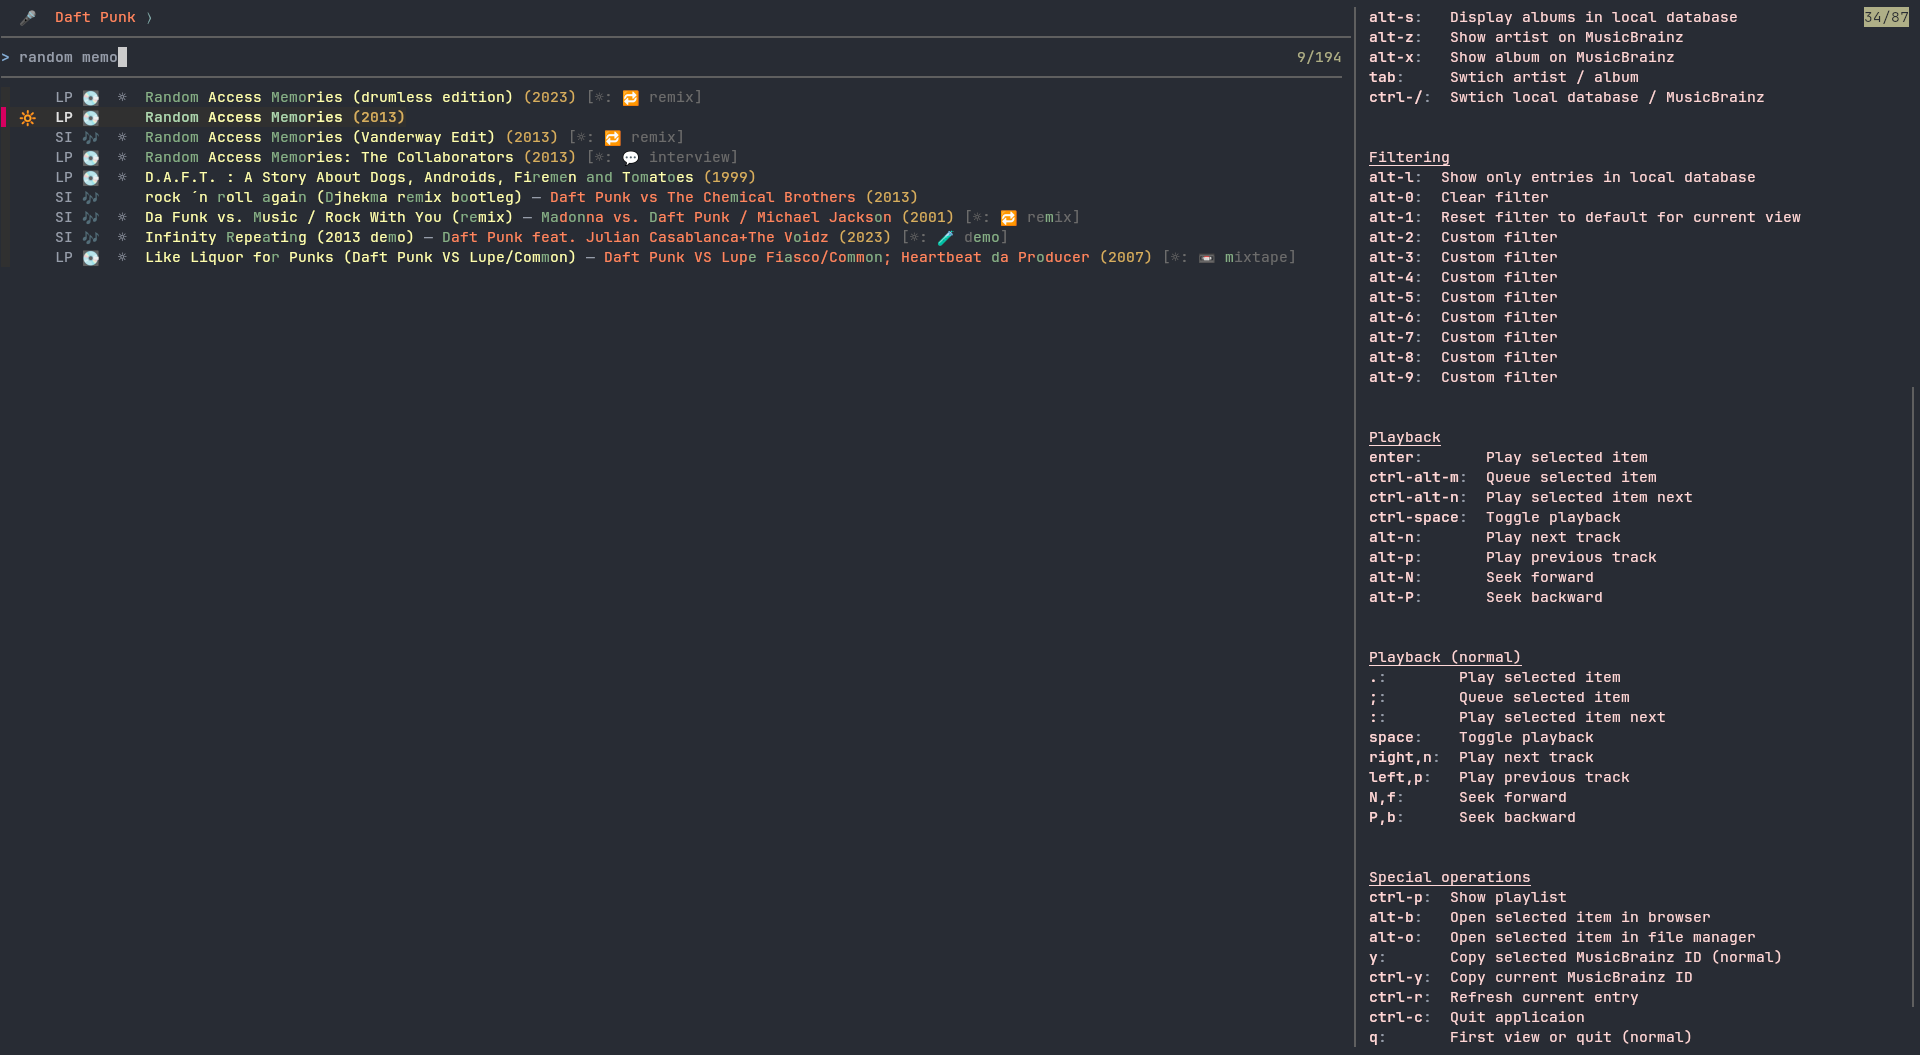The width and height of the screenshot is (1920, 1055).
Task: Click the orange sun marker on selected row
Action: coord(28,118)
